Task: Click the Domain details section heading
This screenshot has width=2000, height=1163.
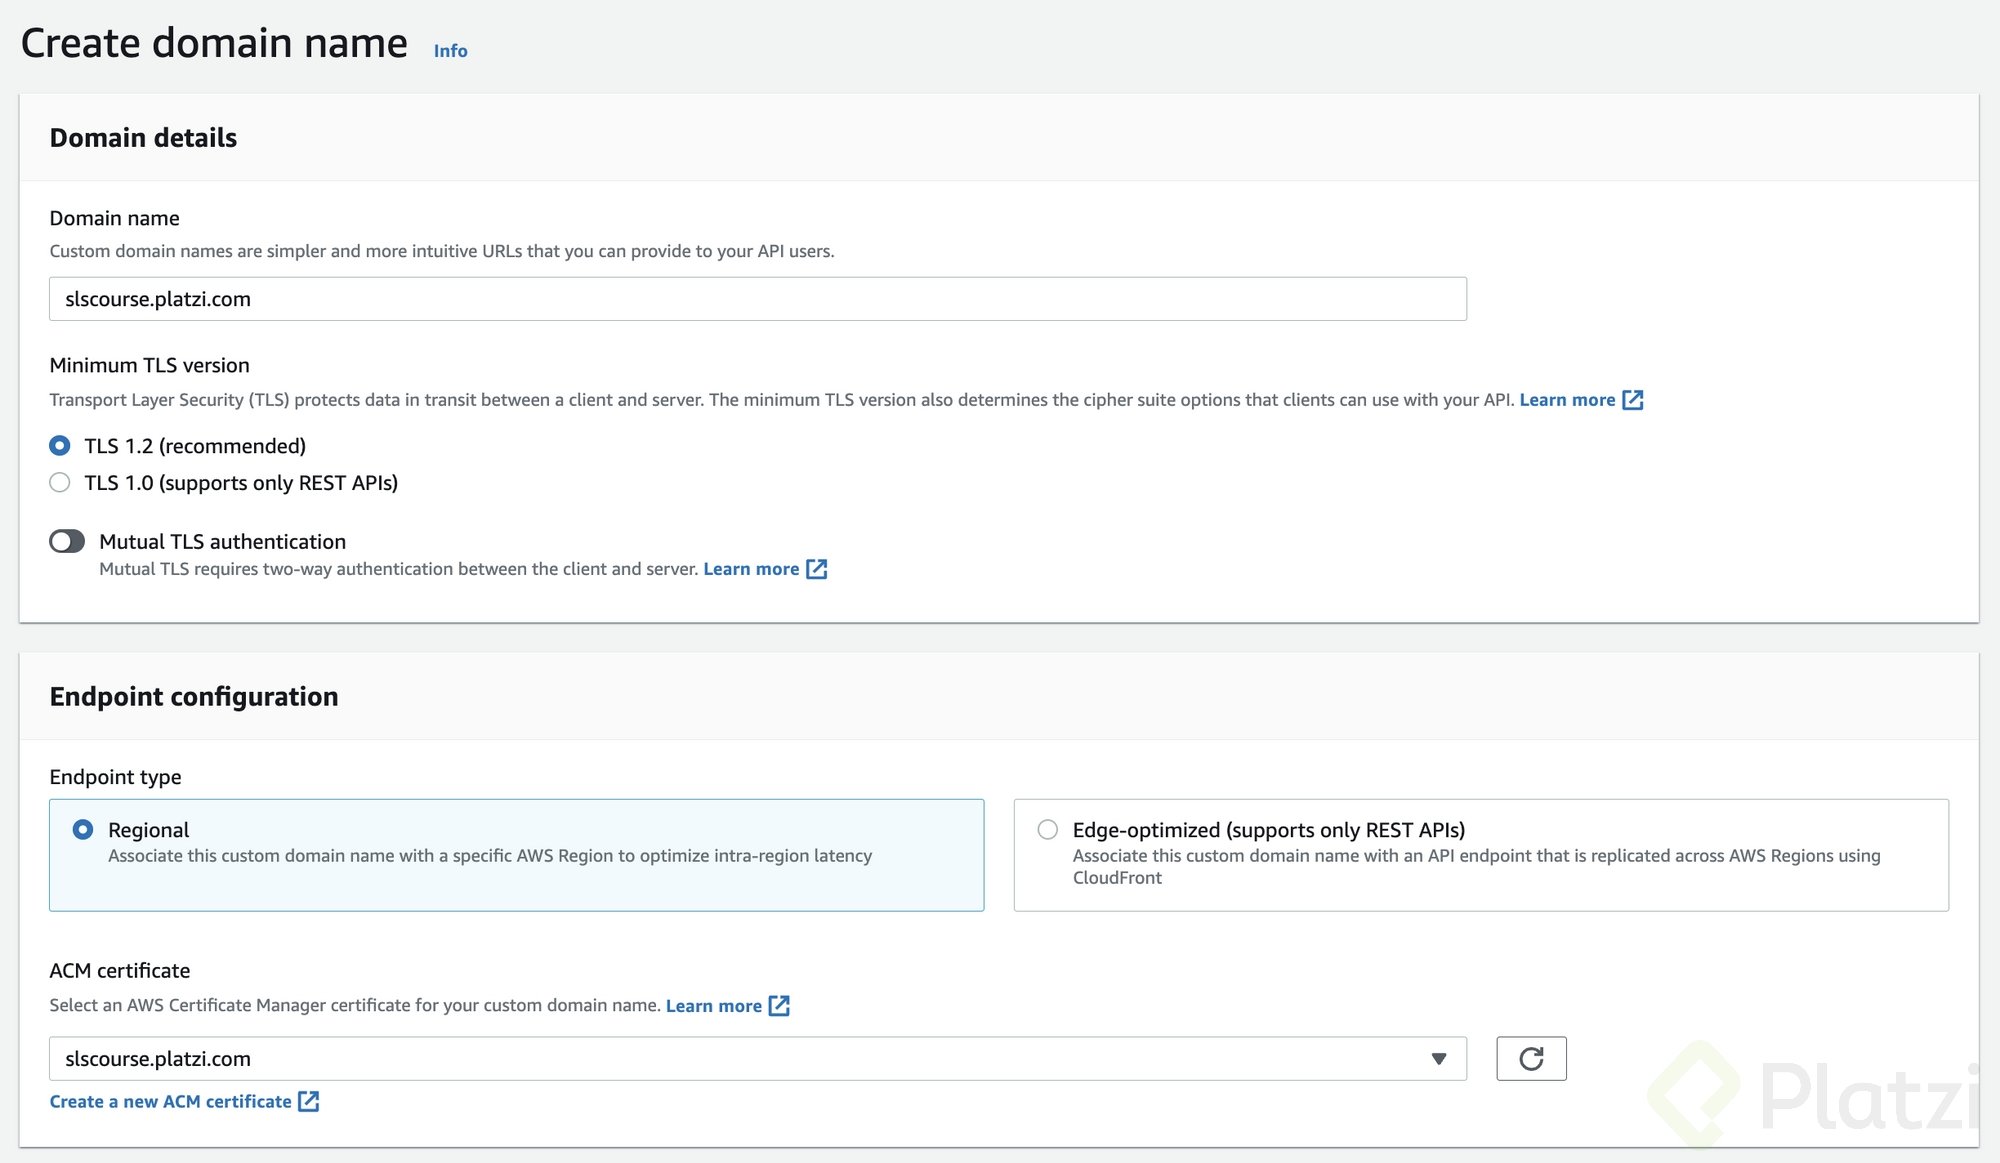Action: (143, 137)
